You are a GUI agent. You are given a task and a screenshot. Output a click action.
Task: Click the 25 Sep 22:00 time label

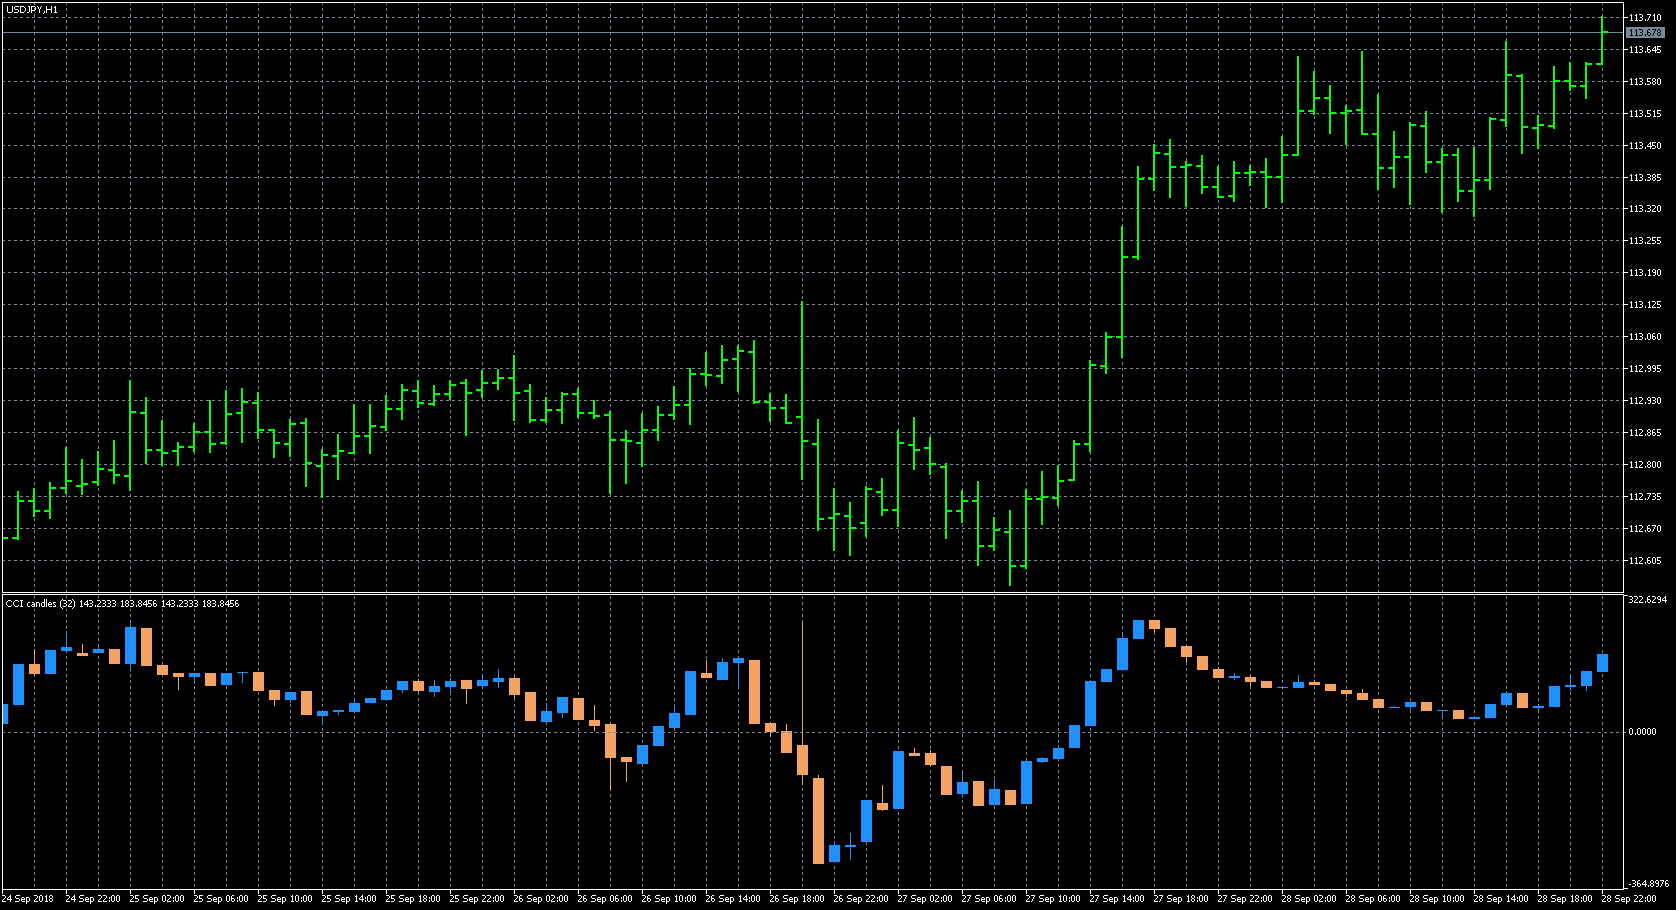[x=477, y=899]
